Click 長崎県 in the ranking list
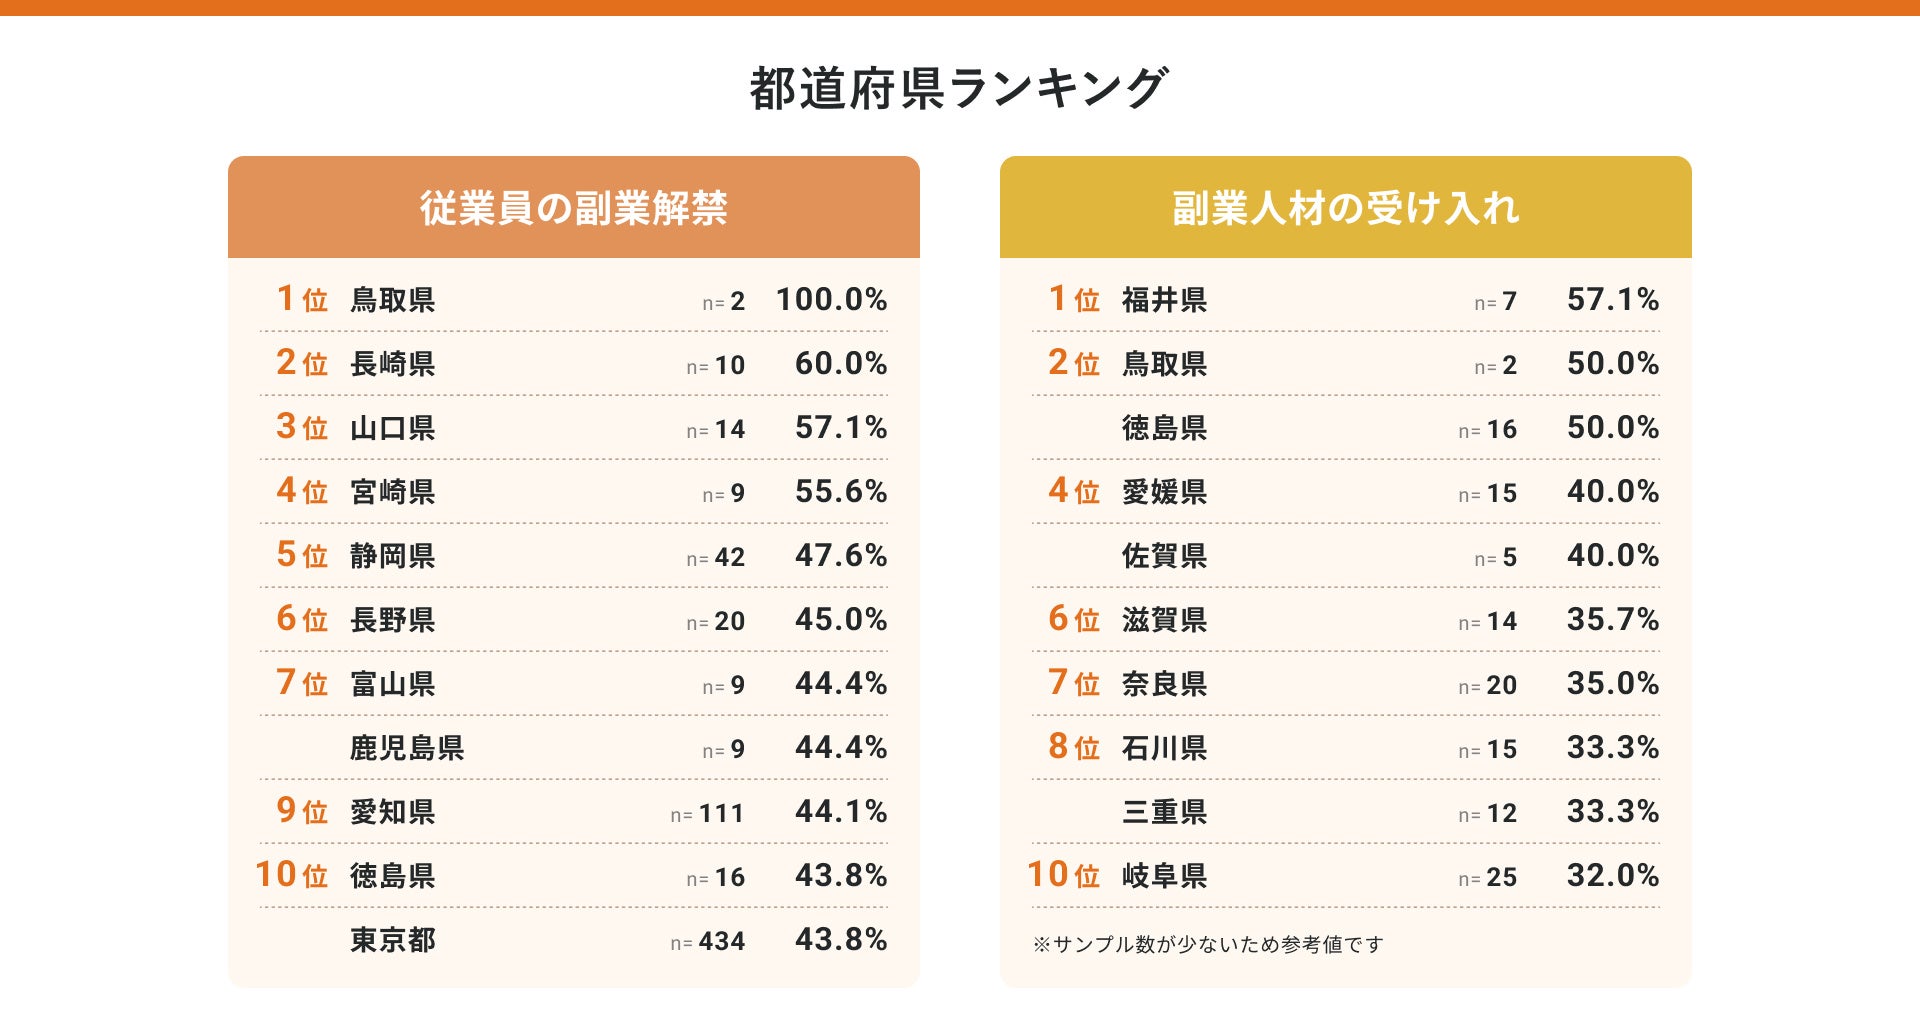Image resolution: width=1920 pixels, height=1029 pixels. [x=392, y=364]
